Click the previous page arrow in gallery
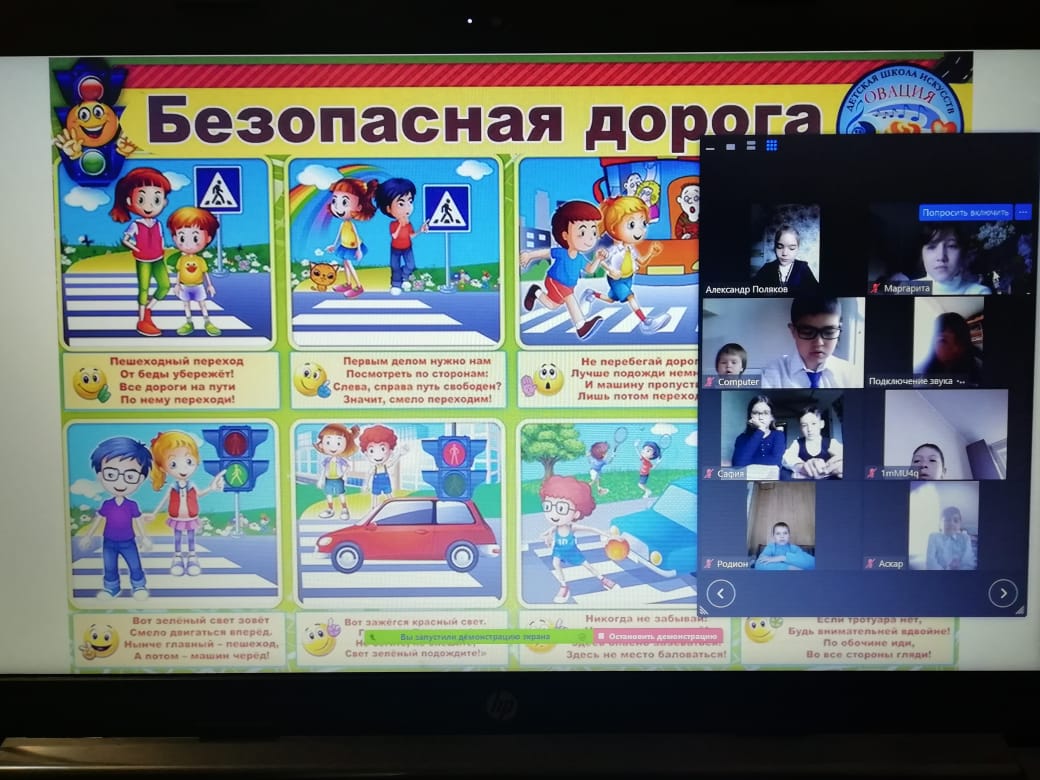The width and height of the screenshot is (1040, 780). point(720,593)
